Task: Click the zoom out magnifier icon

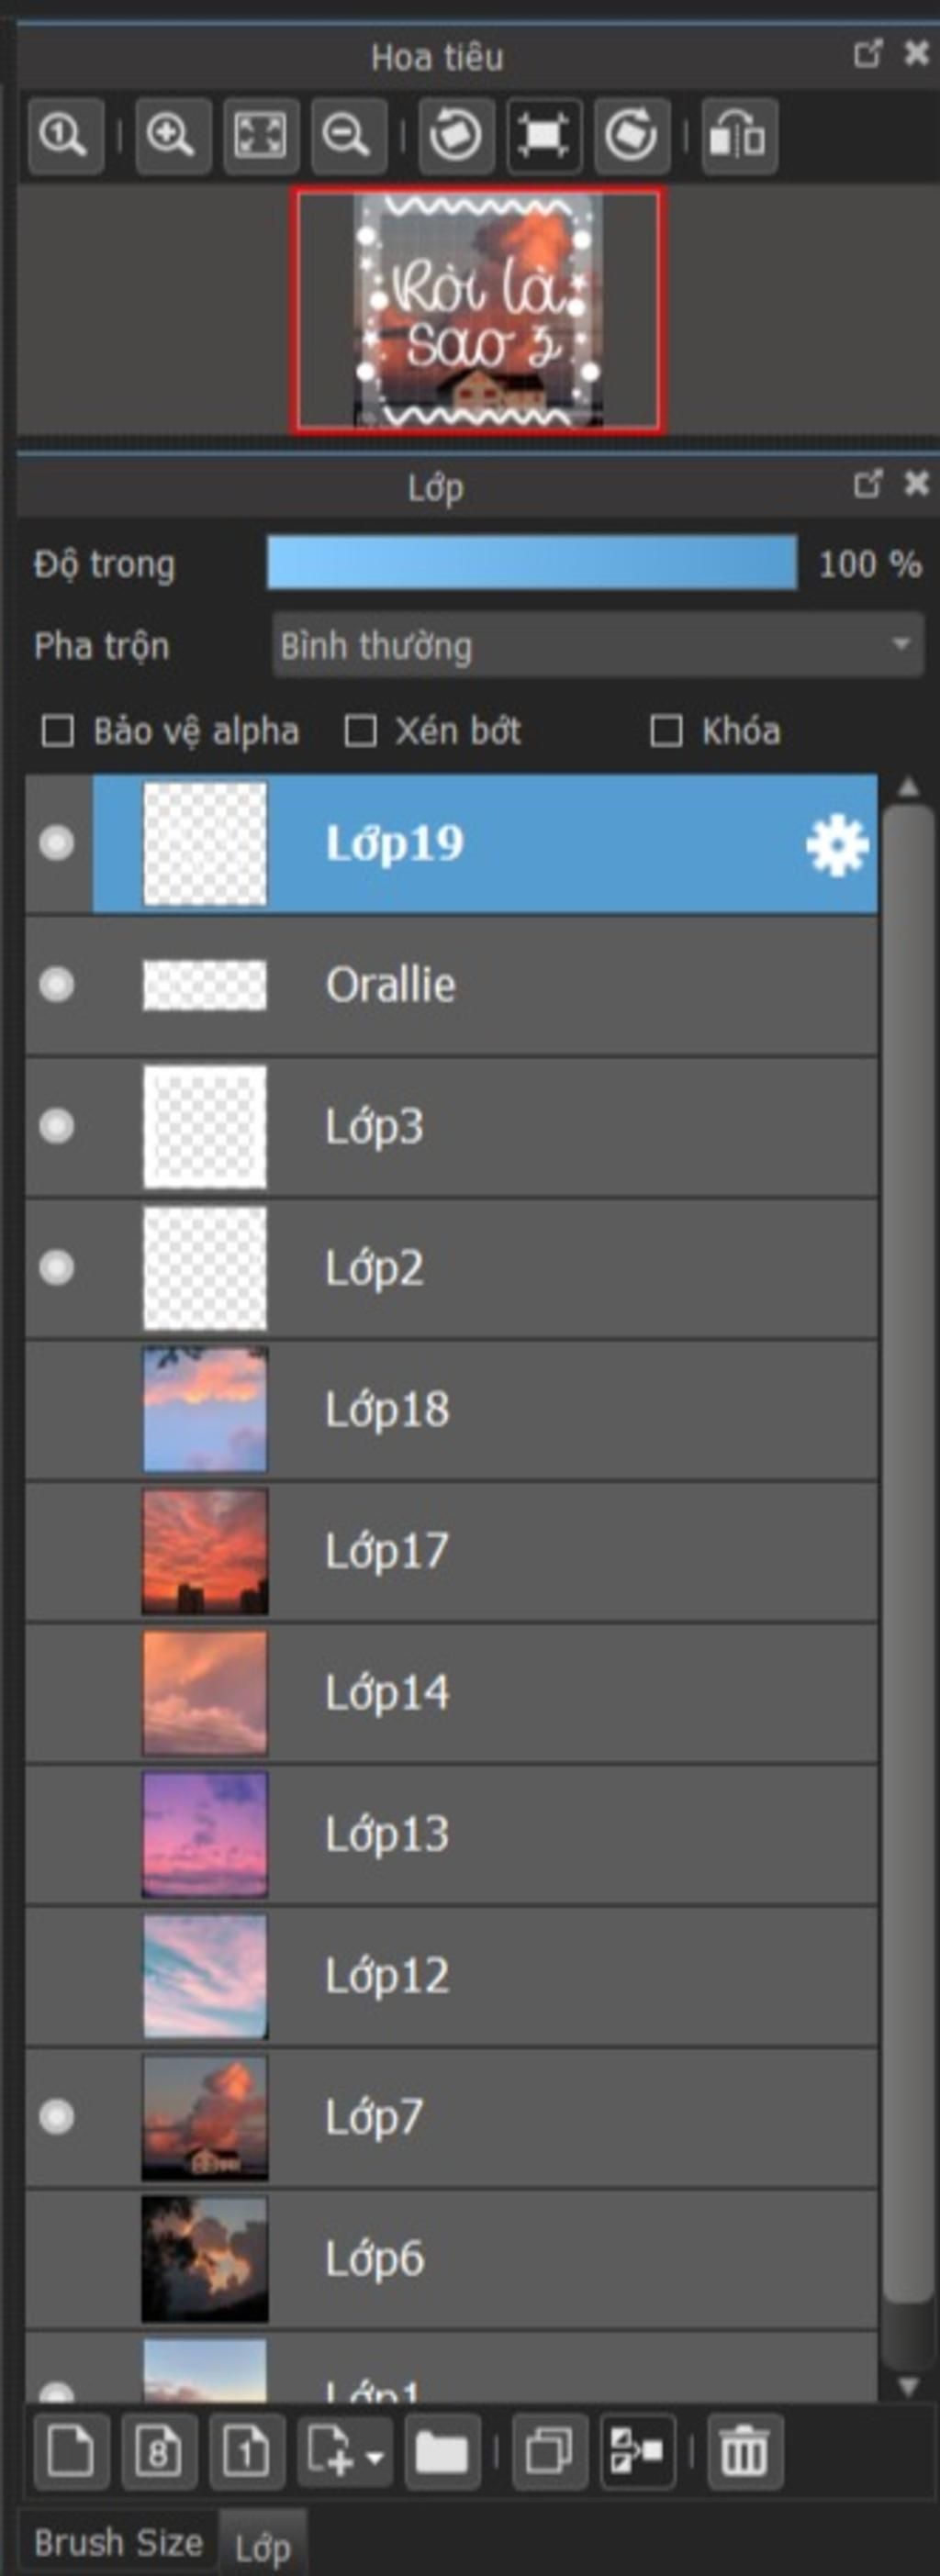Action: pos(348,135)
